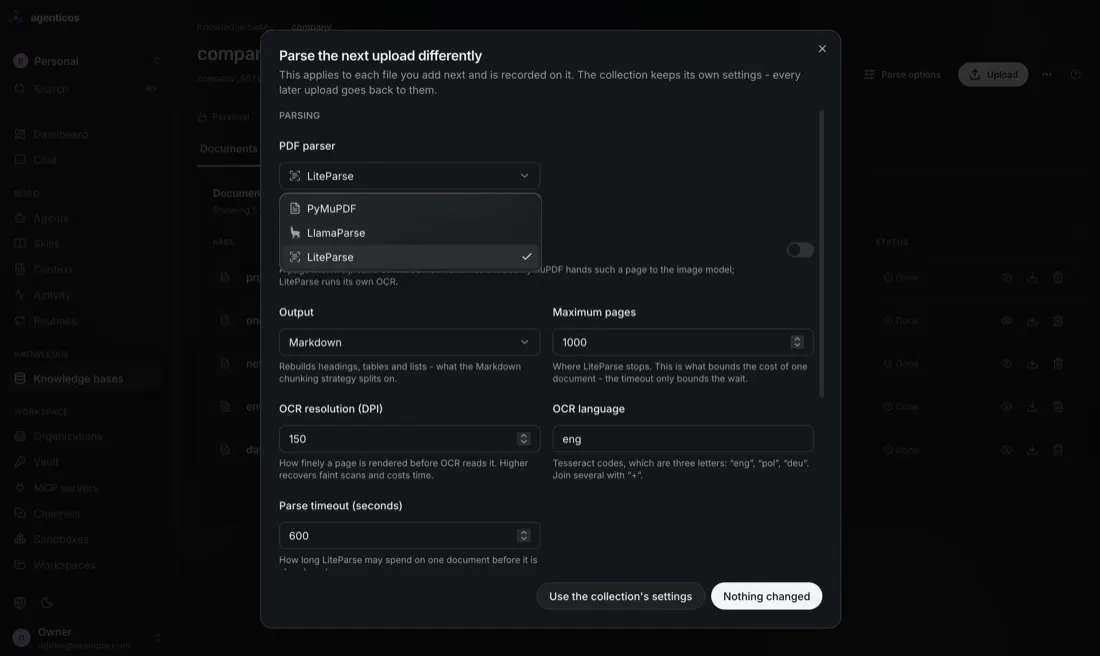Open Routines from the sidebar
This screenshot has width=1100, height=656.
(87, 321)
